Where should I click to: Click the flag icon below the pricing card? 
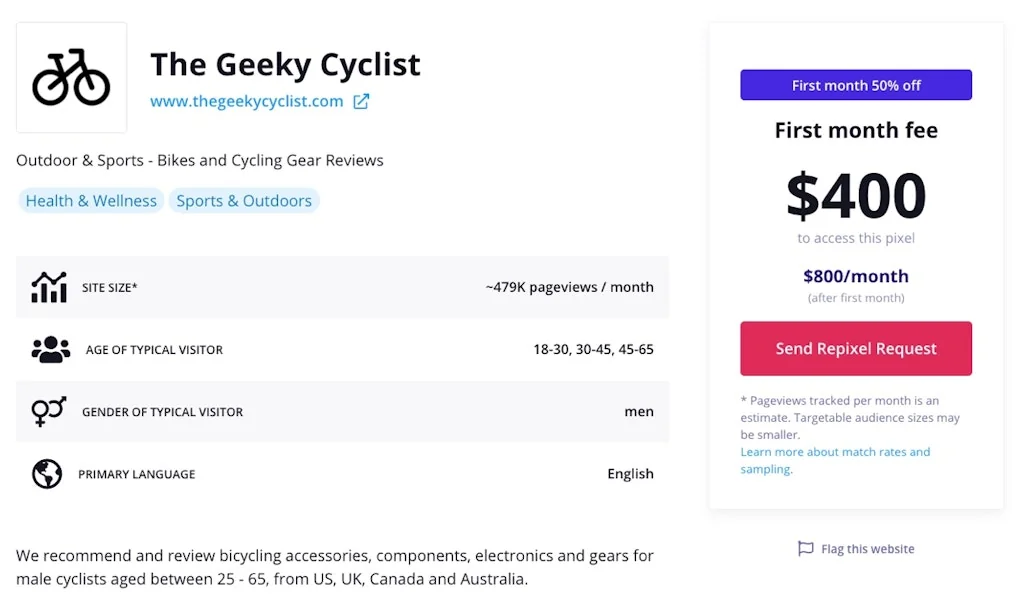(805, 549)
